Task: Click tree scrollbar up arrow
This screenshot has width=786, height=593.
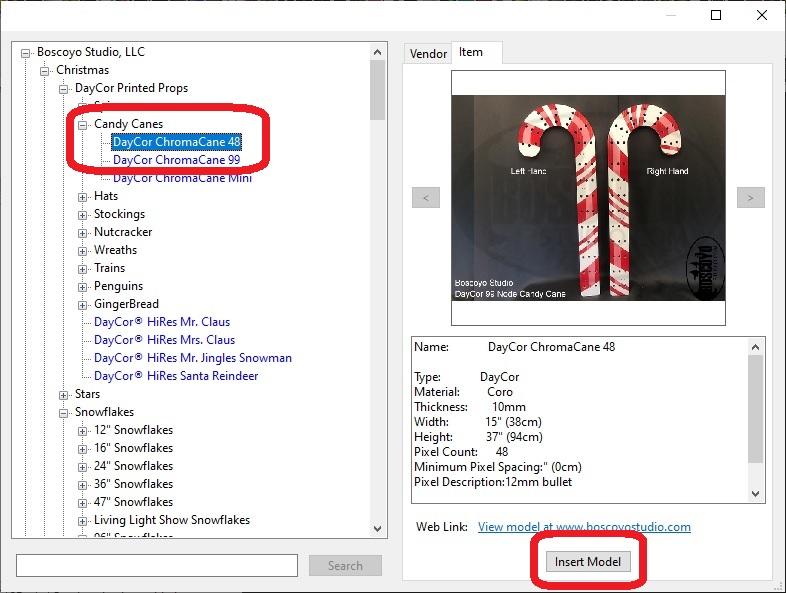Action: click(377, 52)
